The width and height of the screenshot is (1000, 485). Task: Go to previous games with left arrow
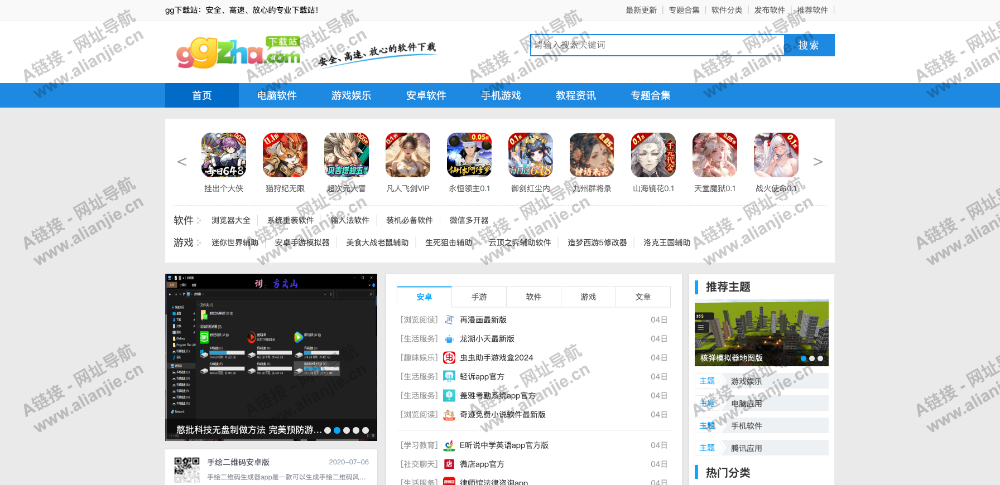point(182,161)
